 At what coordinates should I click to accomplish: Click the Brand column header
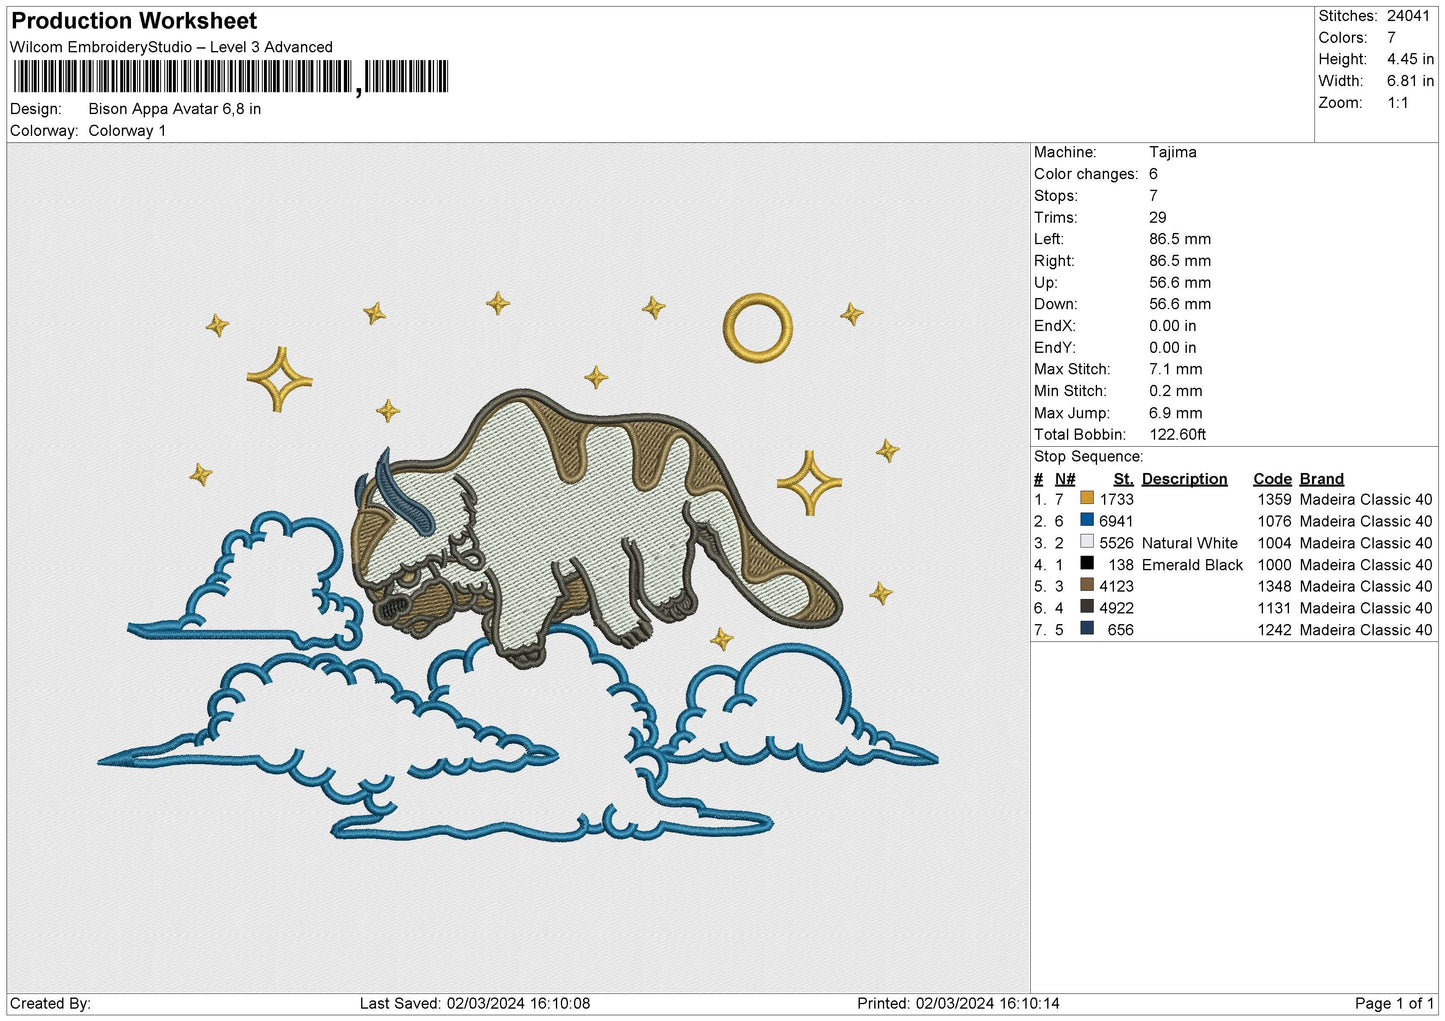(1322, 479)
